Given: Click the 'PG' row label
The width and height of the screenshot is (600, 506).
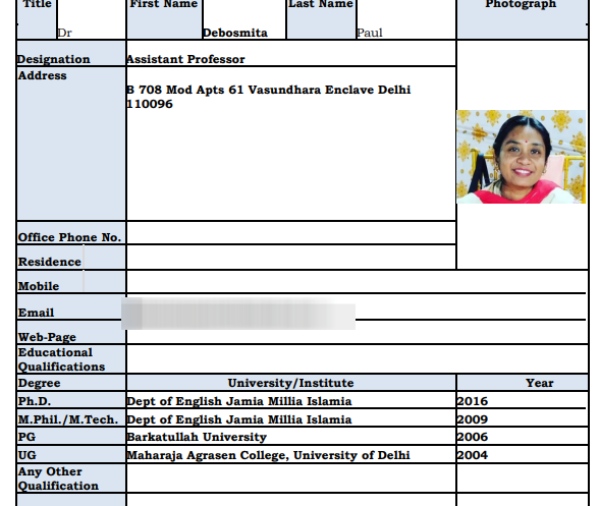Looking at the screenshot, I should [x=27, y=437].
